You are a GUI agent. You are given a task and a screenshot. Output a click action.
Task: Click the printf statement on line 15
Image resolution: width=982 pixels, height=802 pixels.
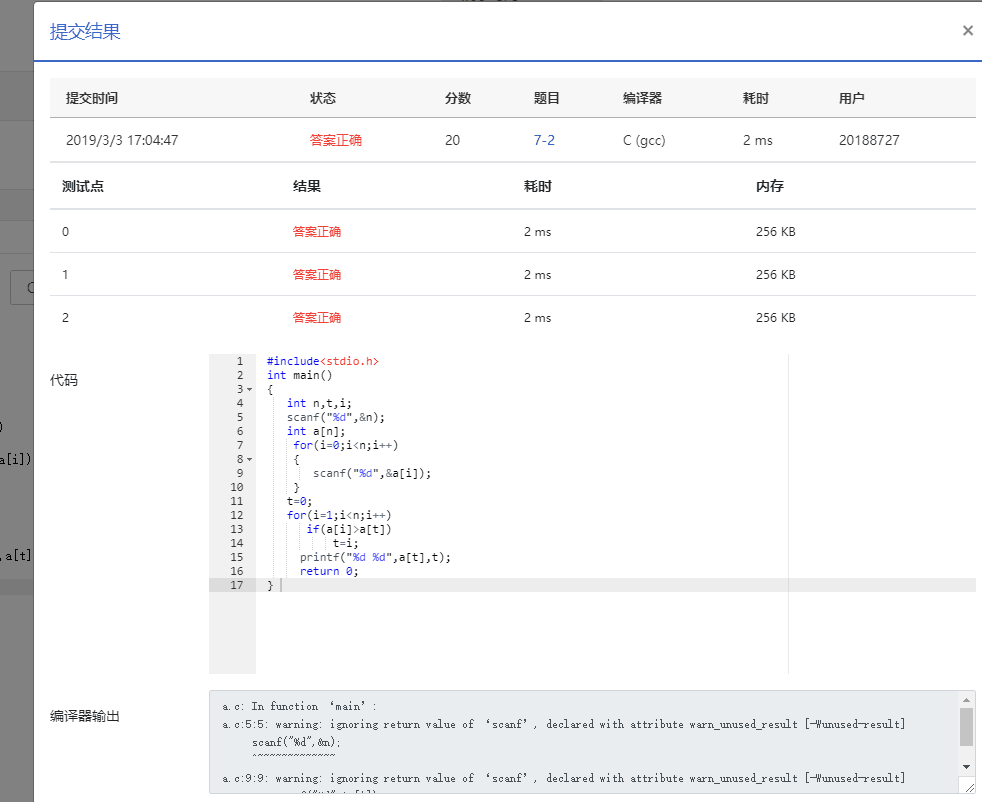point(375,557)
